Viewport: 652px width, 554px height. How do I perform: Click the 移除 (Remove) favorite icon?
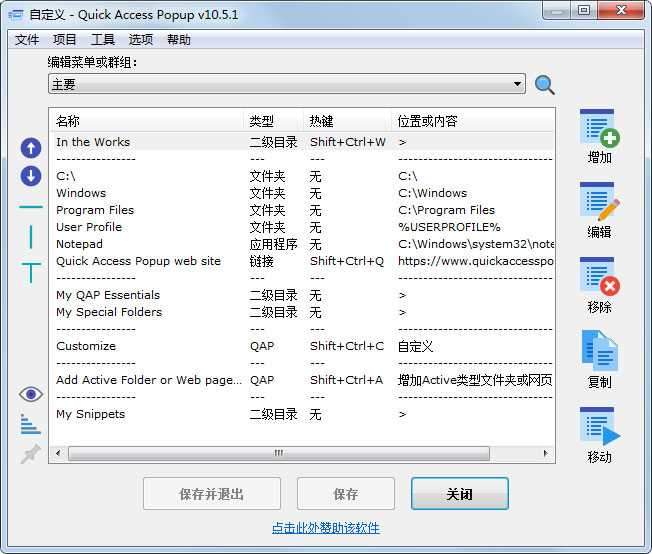pyautogui.click(x=599, y=278)
